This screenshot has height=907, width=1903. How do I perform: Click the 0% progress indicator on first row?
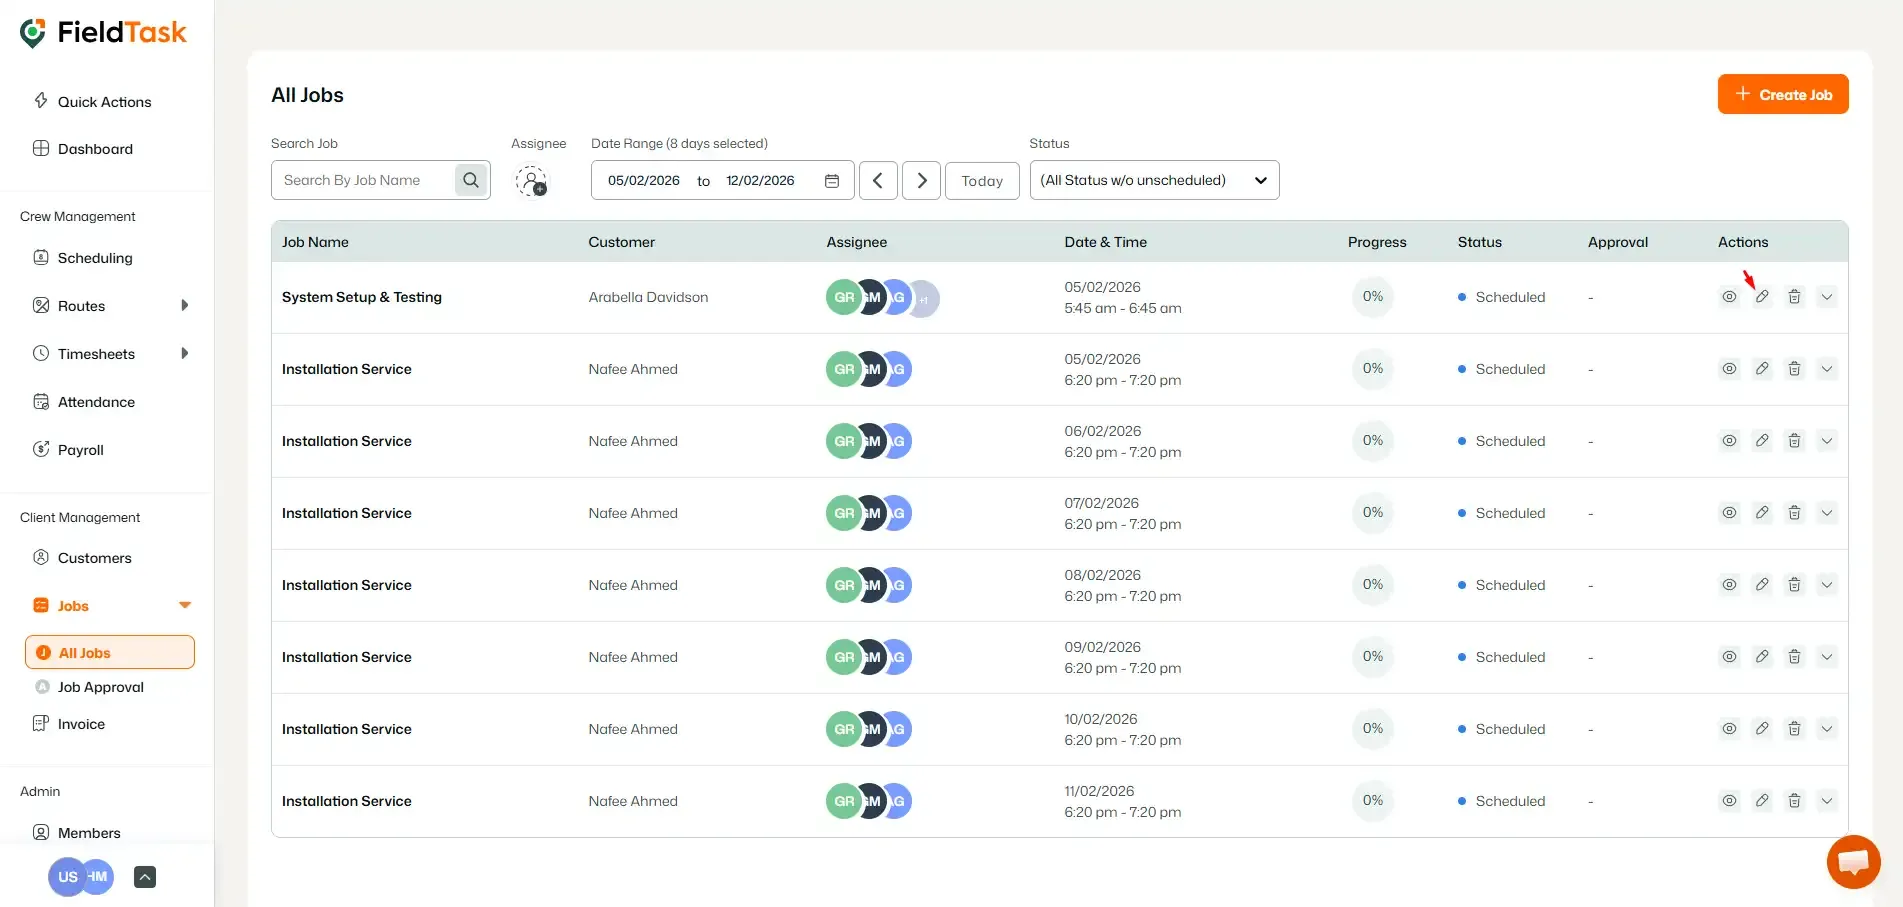point(1372,296)
